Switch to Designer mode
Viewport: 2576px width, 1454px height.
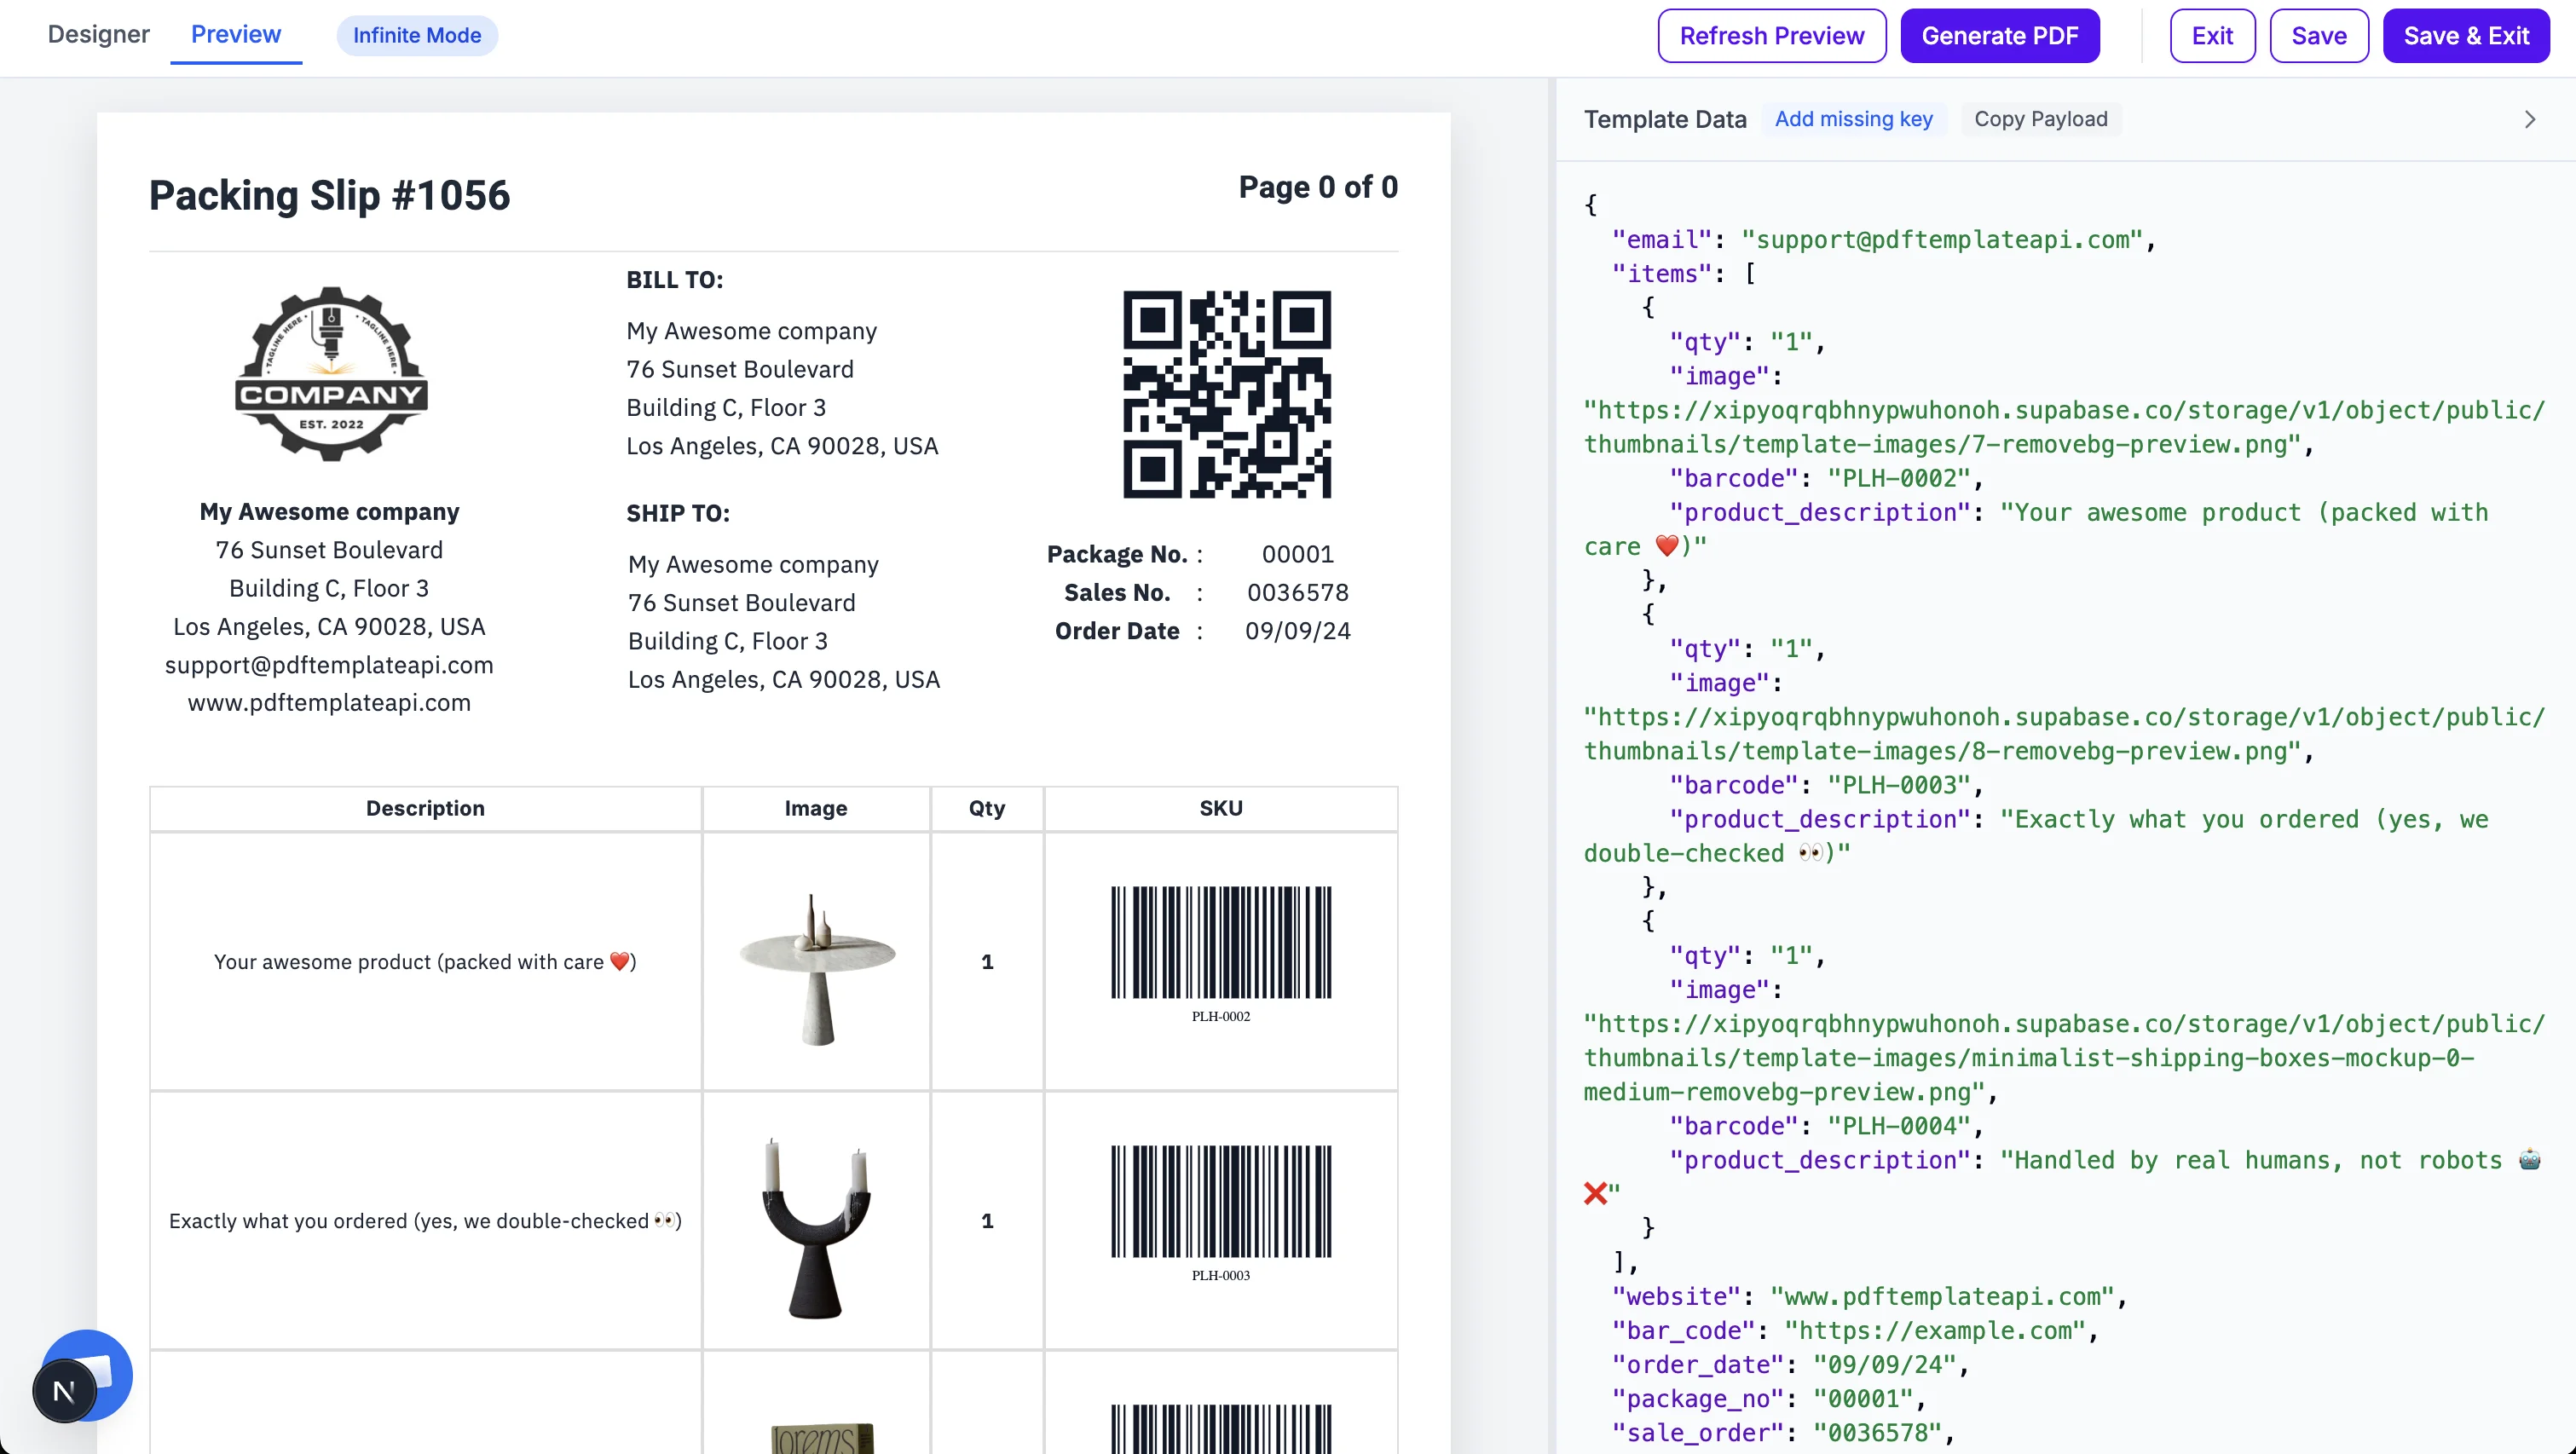tap(99, 34)
